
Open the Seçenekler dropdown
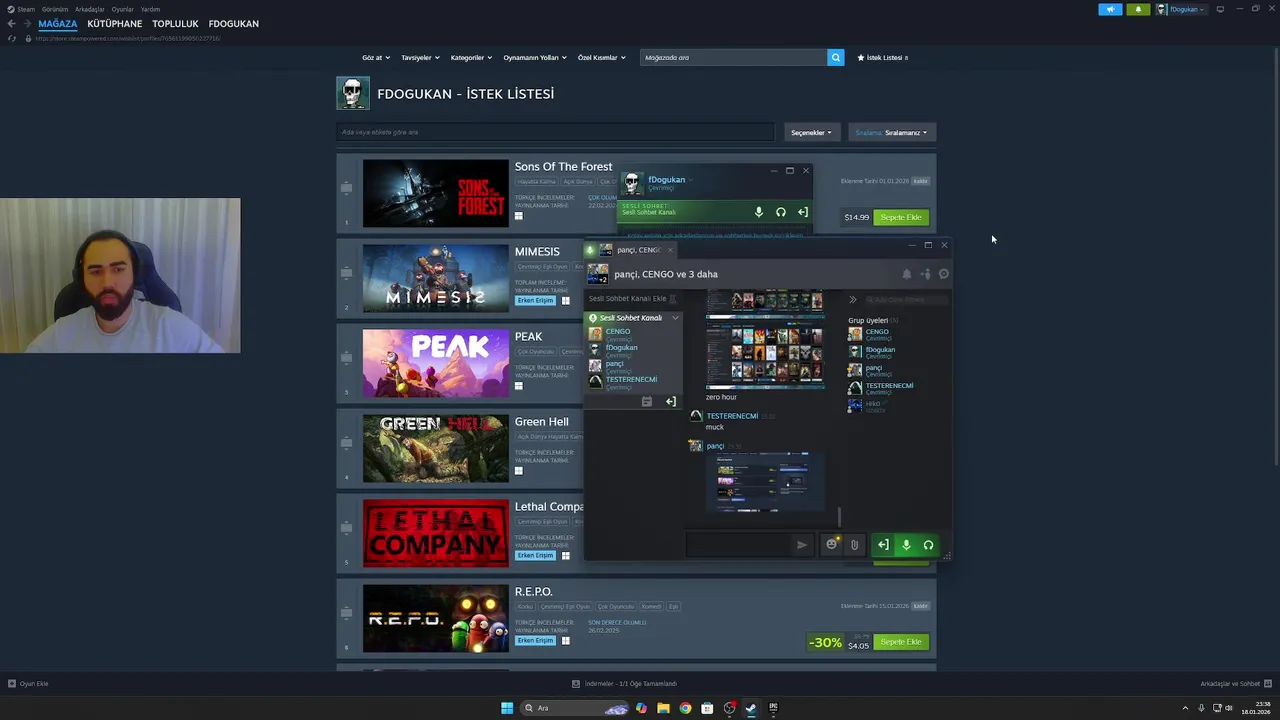[811, 132]
